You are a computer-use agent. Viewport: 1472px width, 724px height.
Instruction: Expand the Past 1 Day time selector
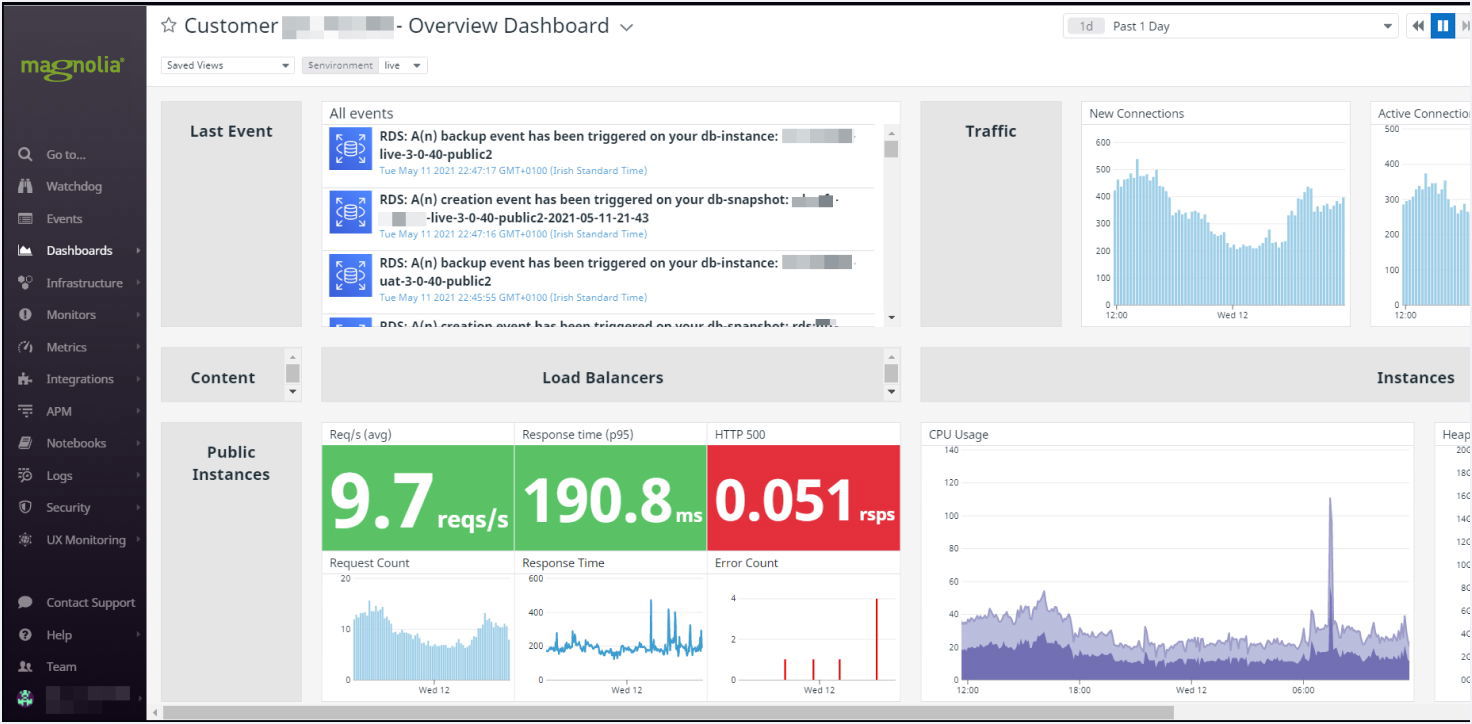coord(1230,27)
